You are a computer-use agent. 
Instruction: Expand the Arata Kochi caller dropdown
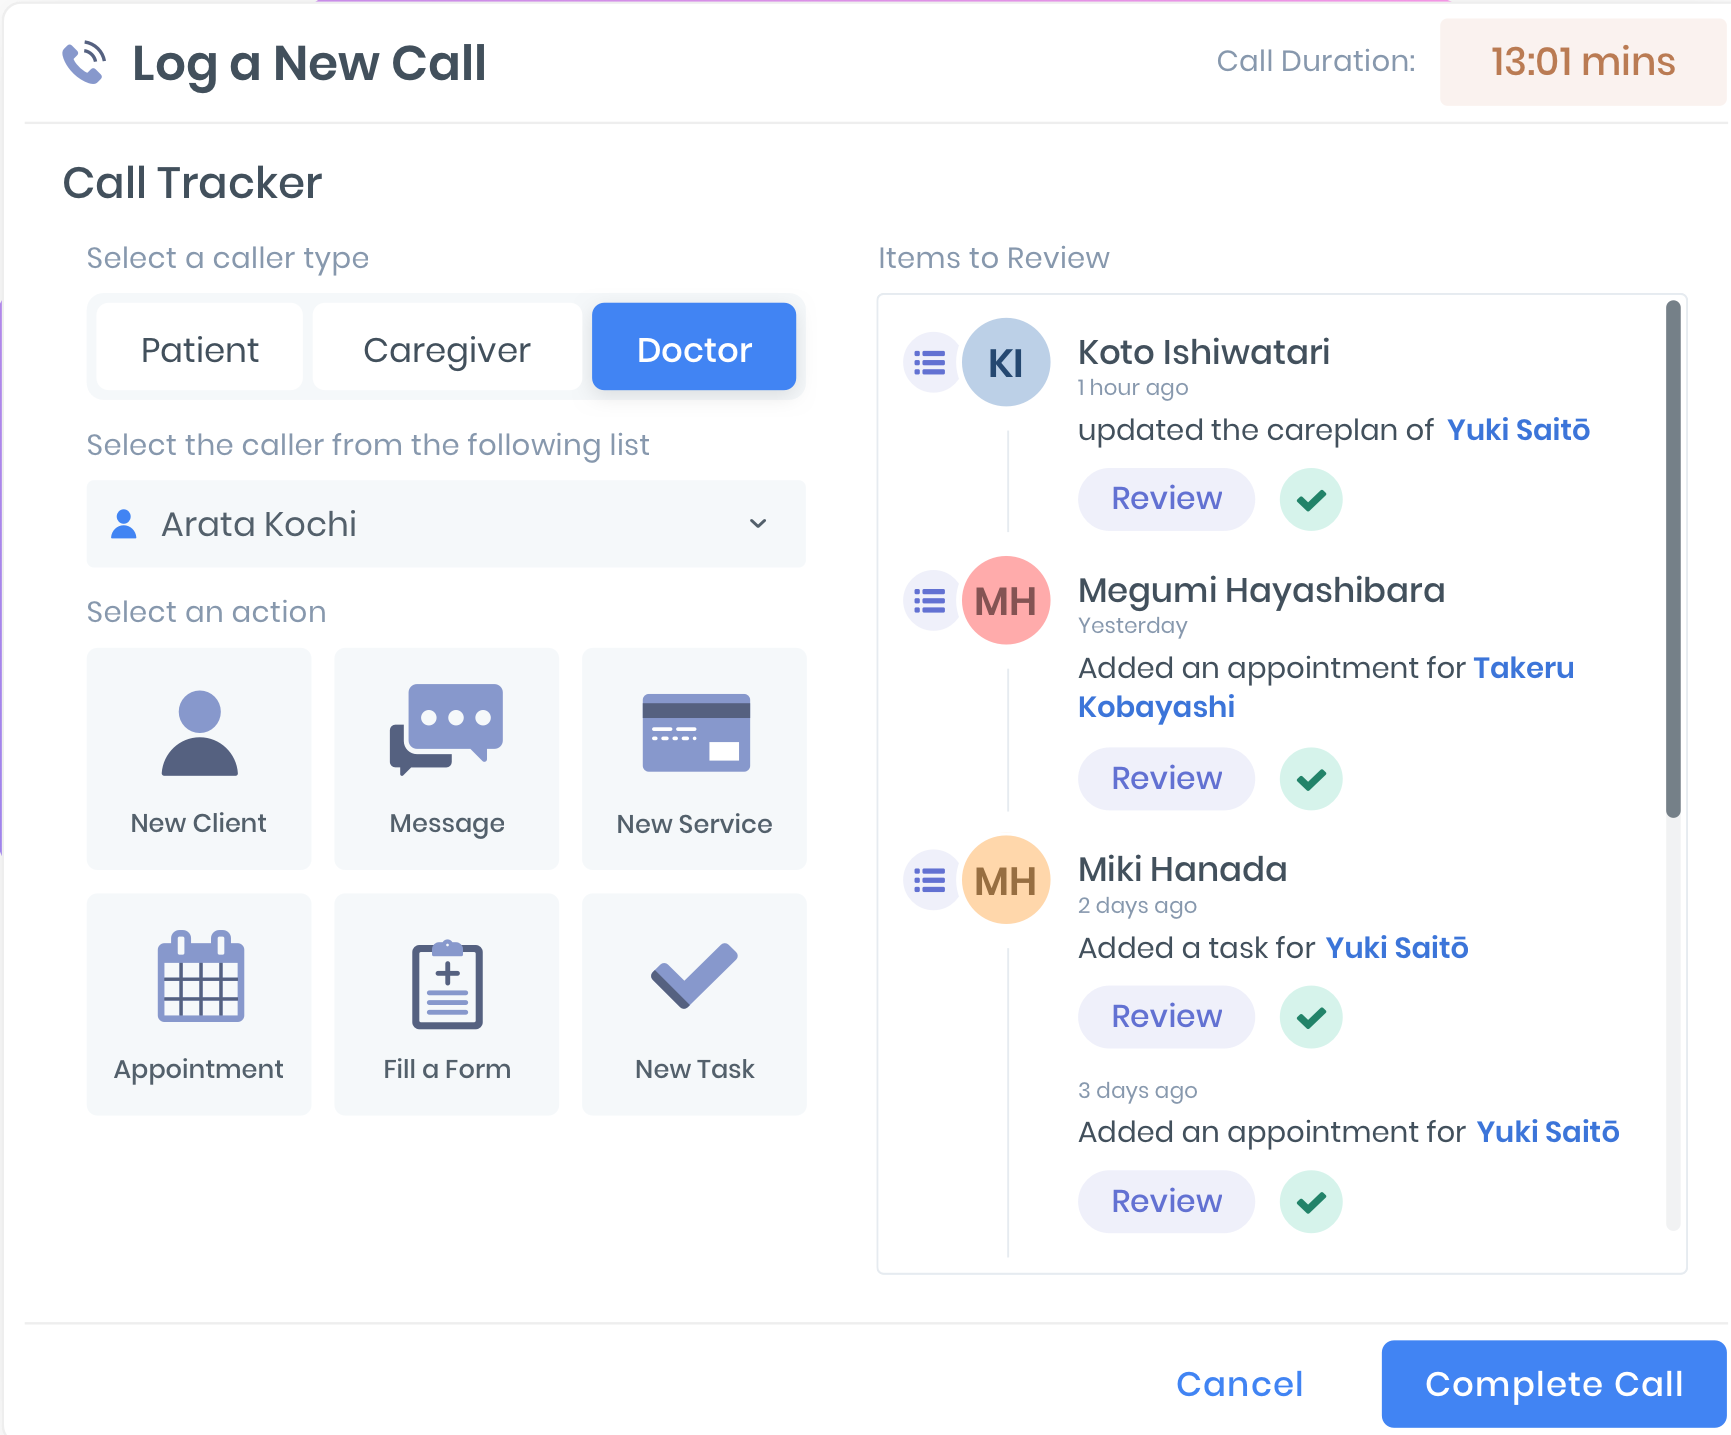click(445, 524)
